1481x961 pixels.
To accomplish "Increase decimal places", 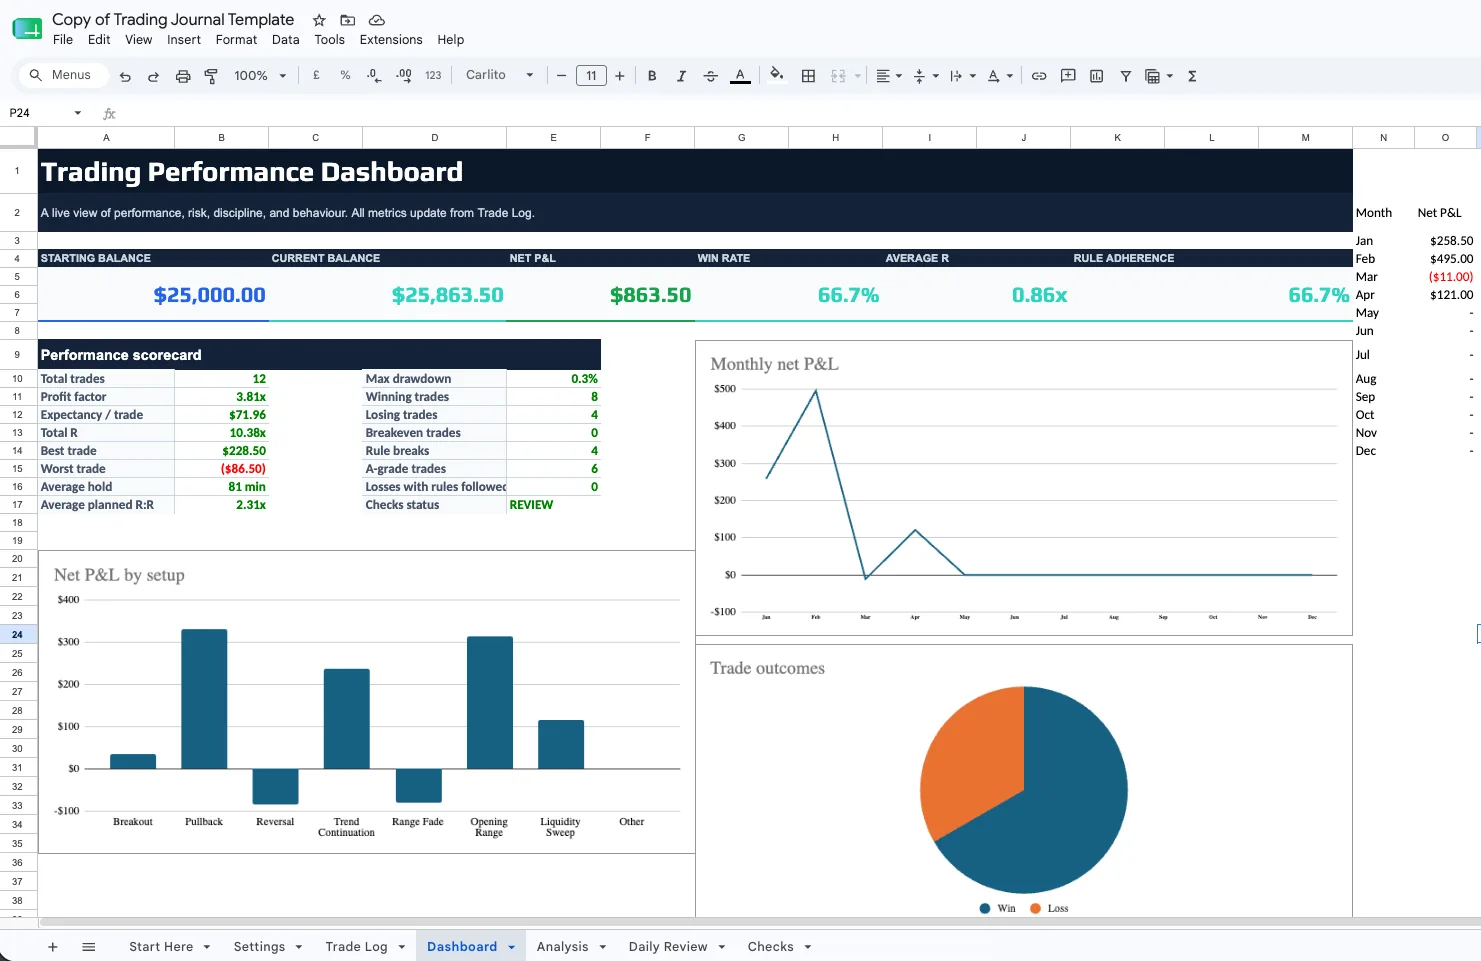I will [404, 76].
